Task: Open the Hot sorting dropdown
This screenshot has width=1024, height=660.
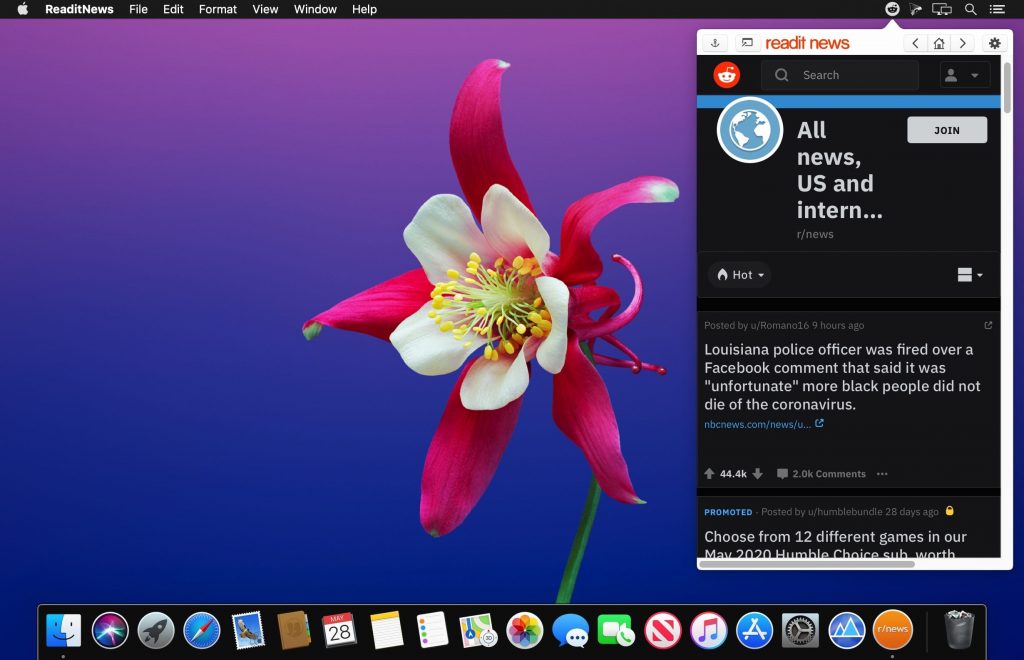Action: (x=739, y=274)
